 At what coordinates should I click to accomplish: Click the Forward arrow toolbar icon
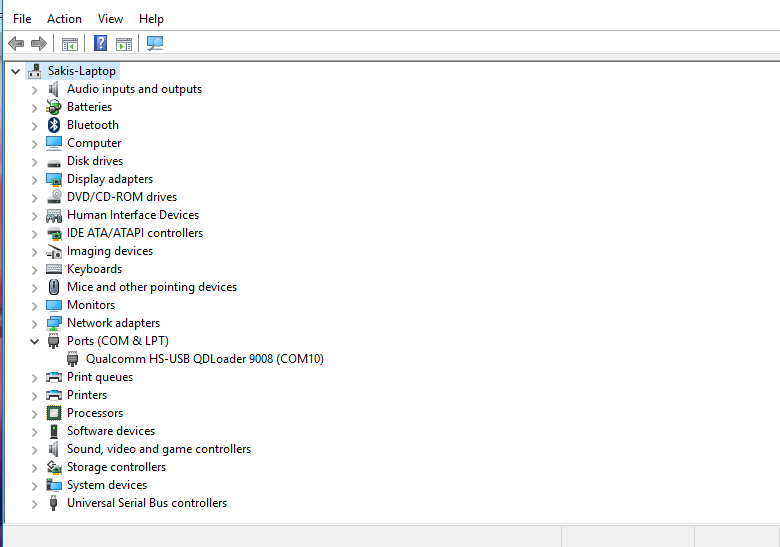pyautogui.click(x=39, y=44)
